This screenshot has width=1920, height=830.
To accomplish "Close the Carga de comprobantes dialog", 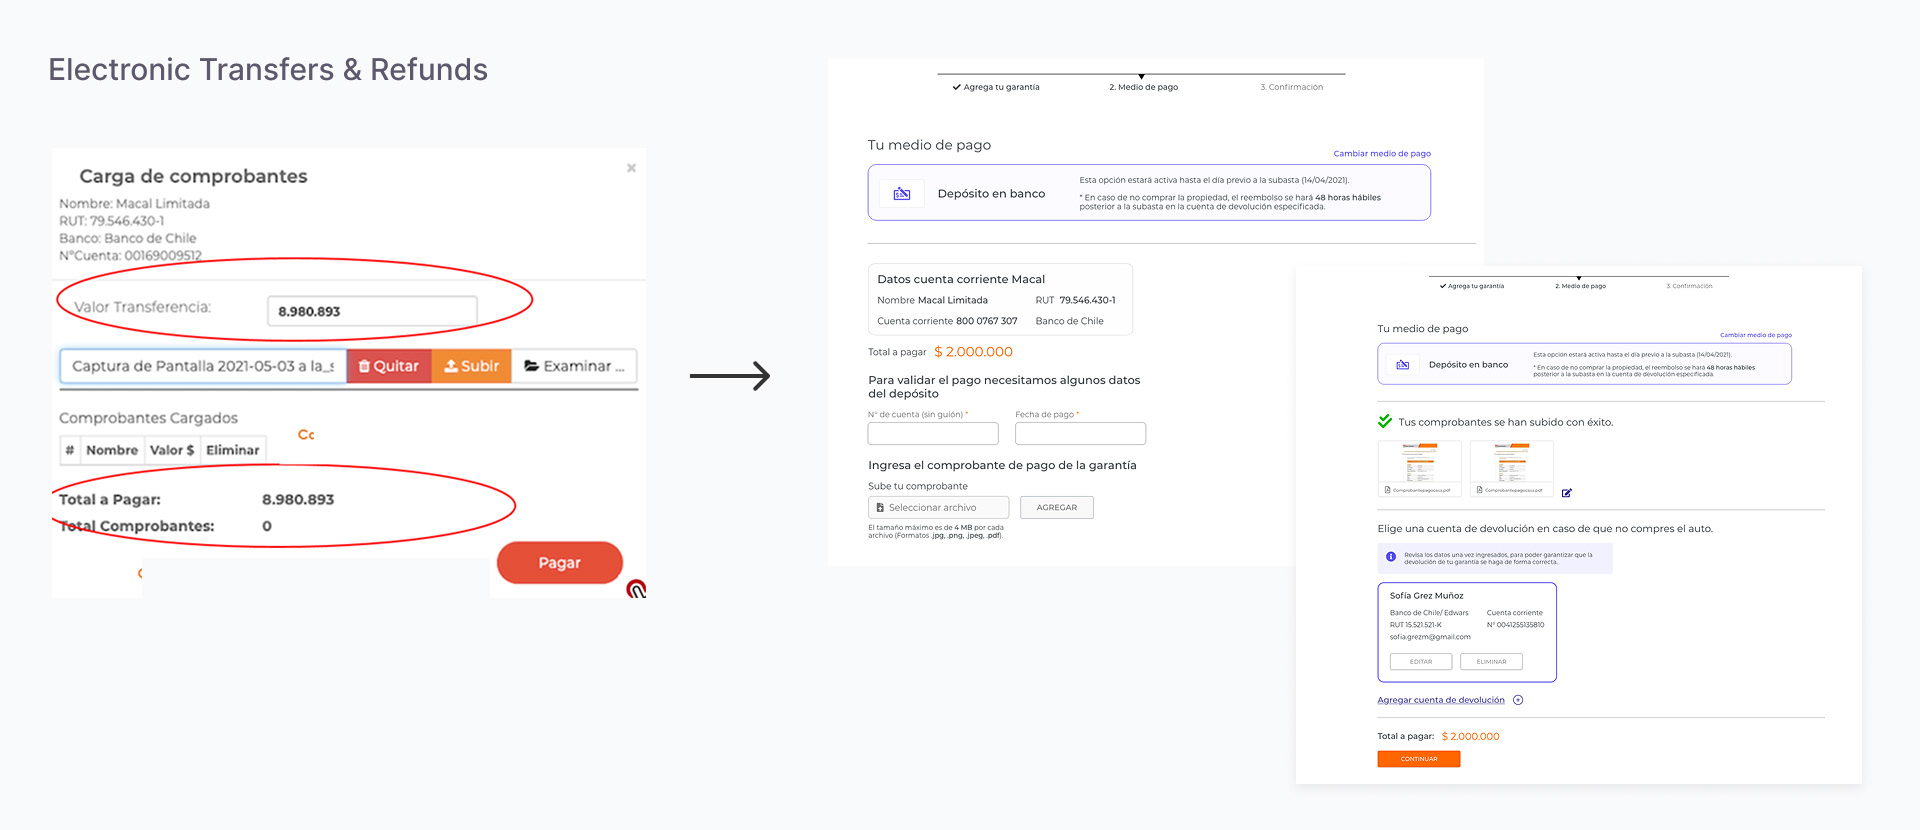I will click(631, 168).
